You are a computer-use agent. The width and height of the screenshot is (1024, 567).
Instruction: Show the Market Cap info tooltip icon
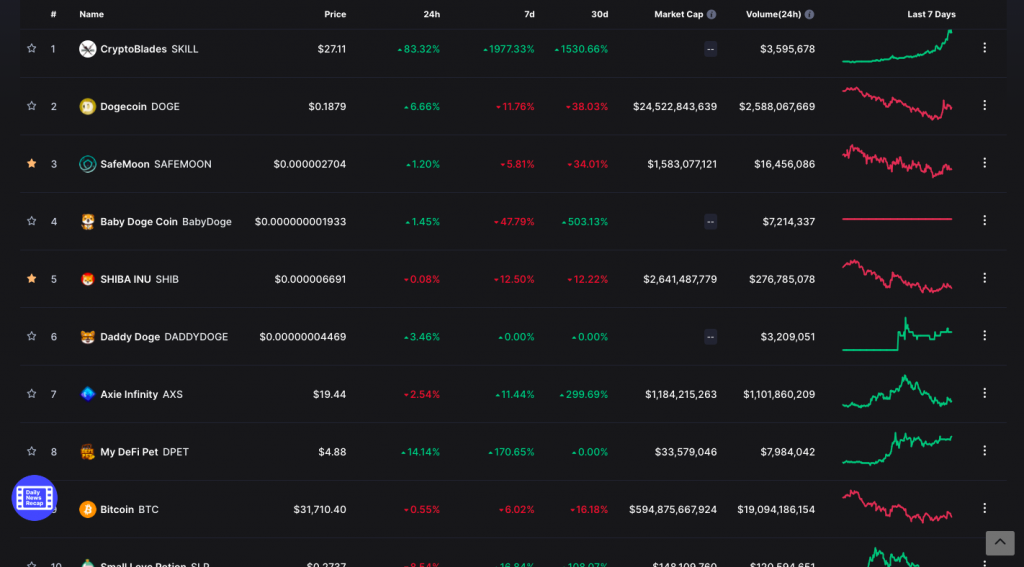tap(711, 14)
